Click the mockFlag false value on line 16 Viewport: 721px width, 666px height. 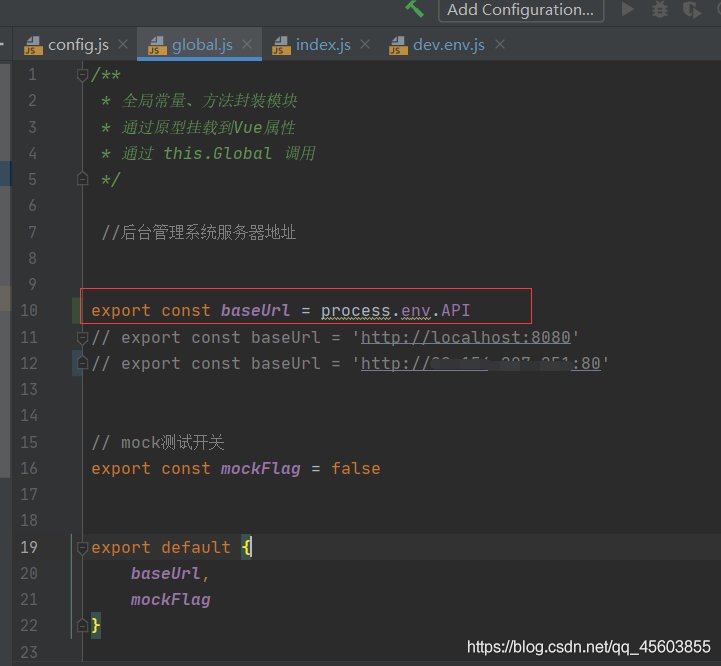[x=355, y=468]
